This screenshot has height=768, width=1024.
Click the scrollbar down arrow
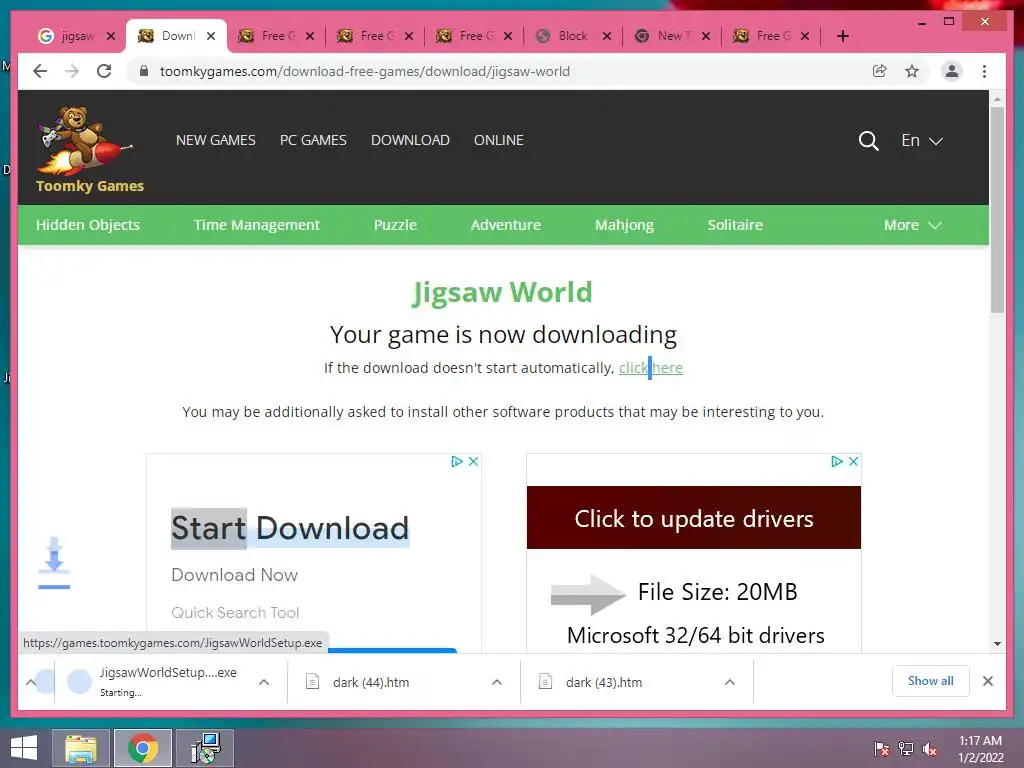point(997,644)
